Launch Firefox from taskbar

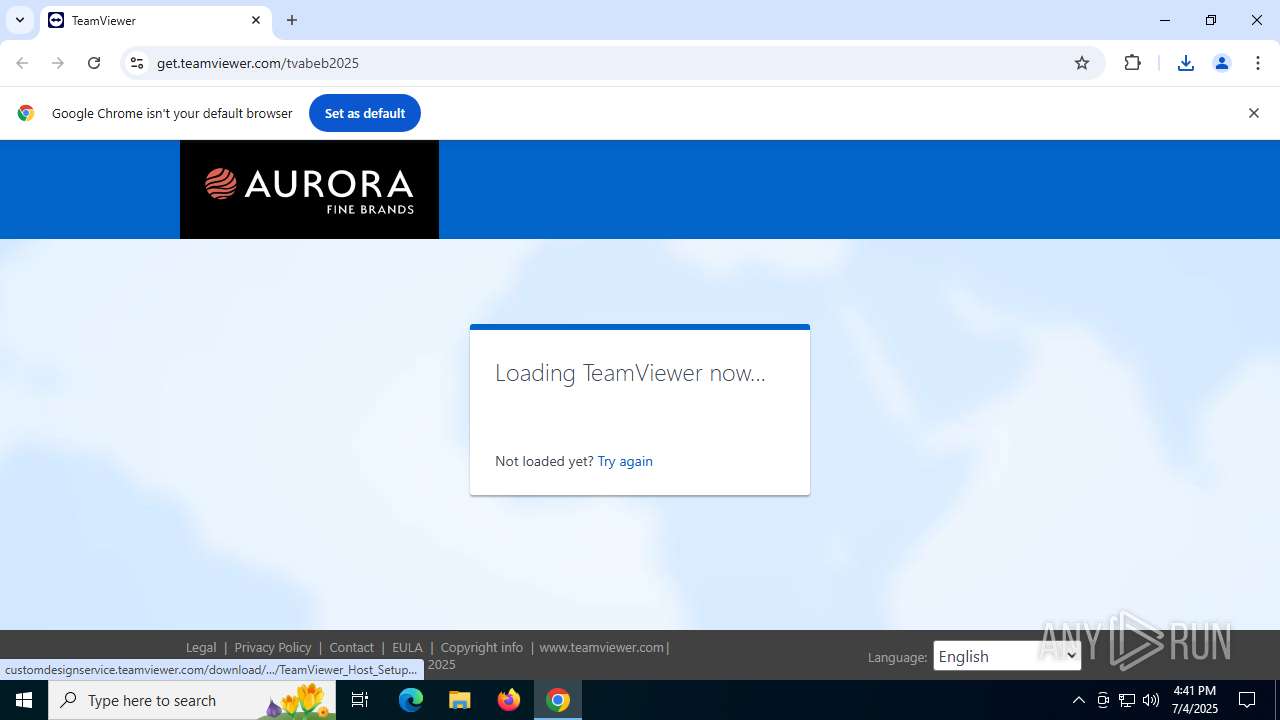click(509, 700)
